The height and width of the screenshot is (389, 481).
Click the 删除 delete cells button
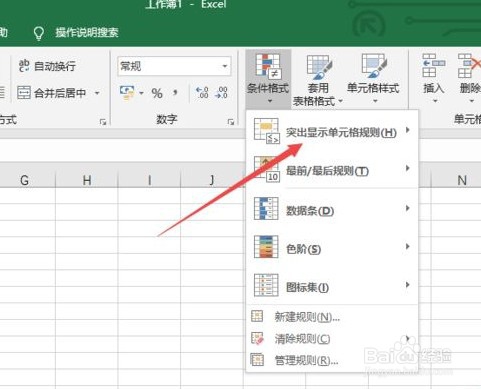470,79
